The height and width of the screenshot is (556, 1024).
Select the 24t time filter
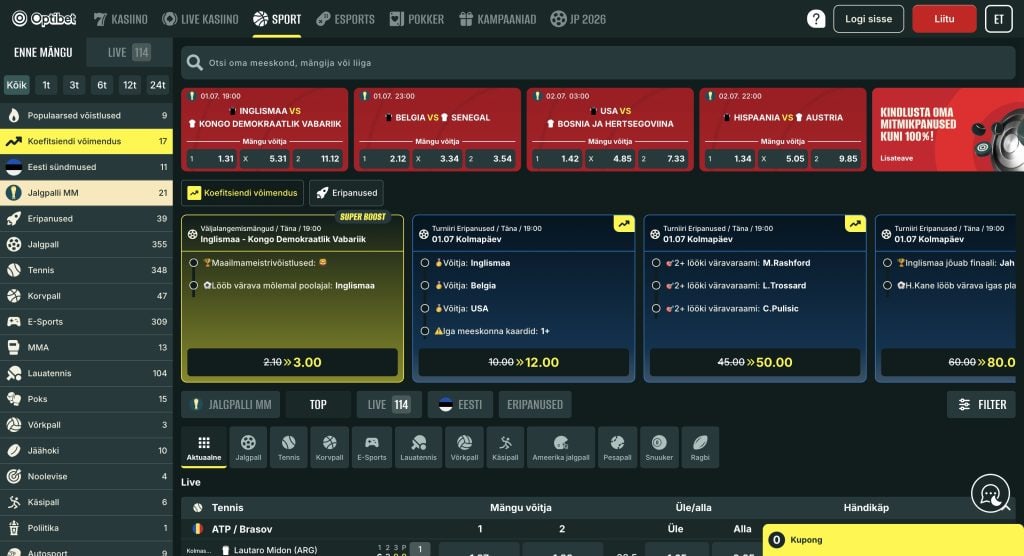pyautogui.click(x=157, y=85)
